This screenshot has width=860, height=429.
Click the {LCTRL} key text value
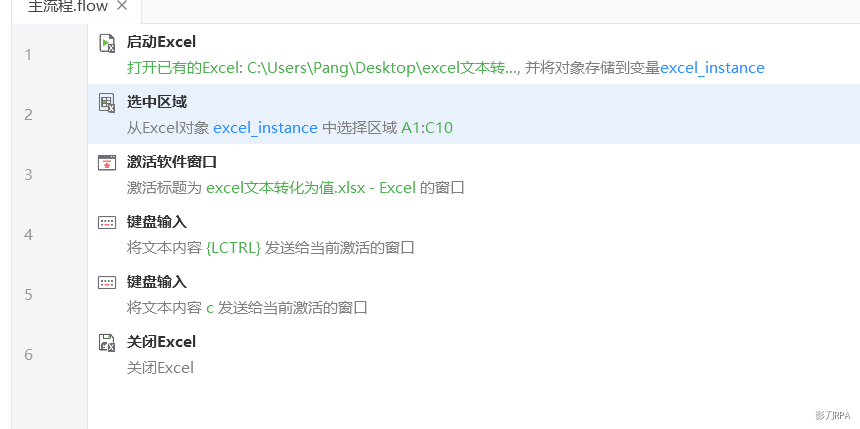tap(234, 248)
